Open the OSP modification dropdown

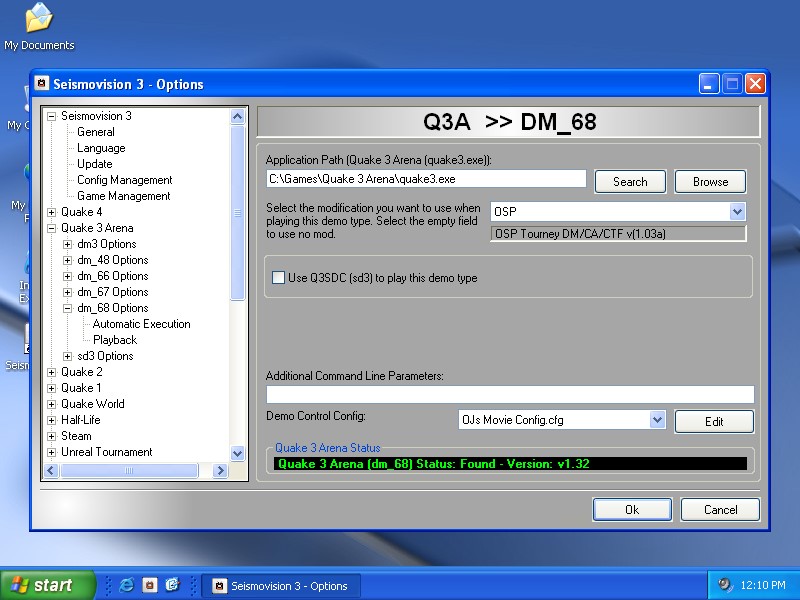[x=737, y=211]
